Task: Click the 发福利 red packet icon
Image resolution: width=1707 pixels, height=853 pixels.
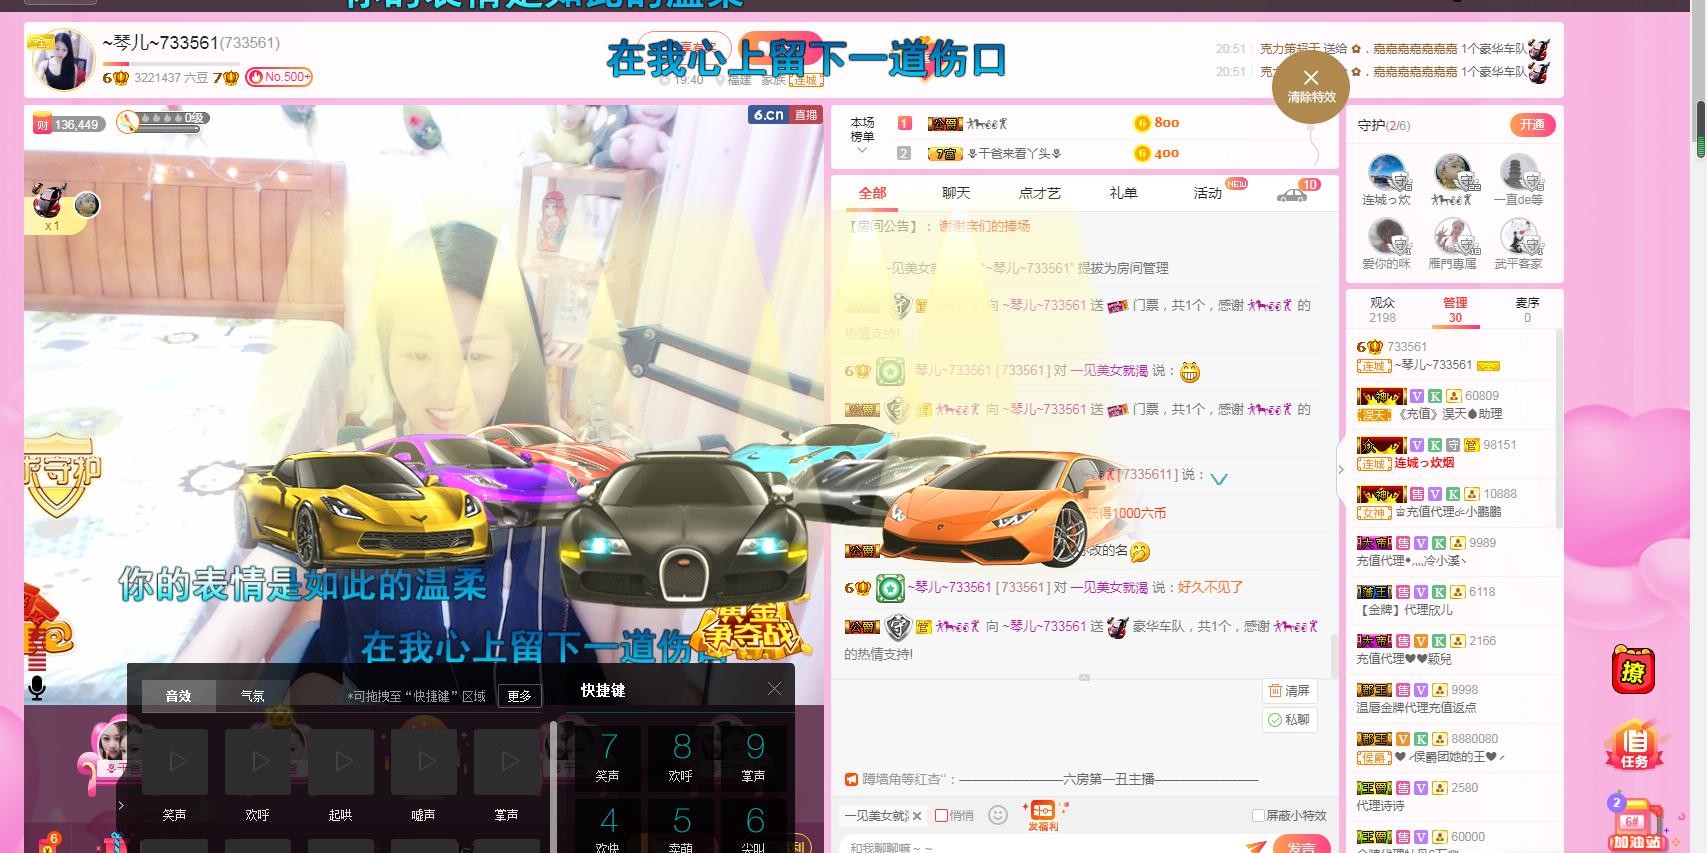Action: coord(1042,815)
